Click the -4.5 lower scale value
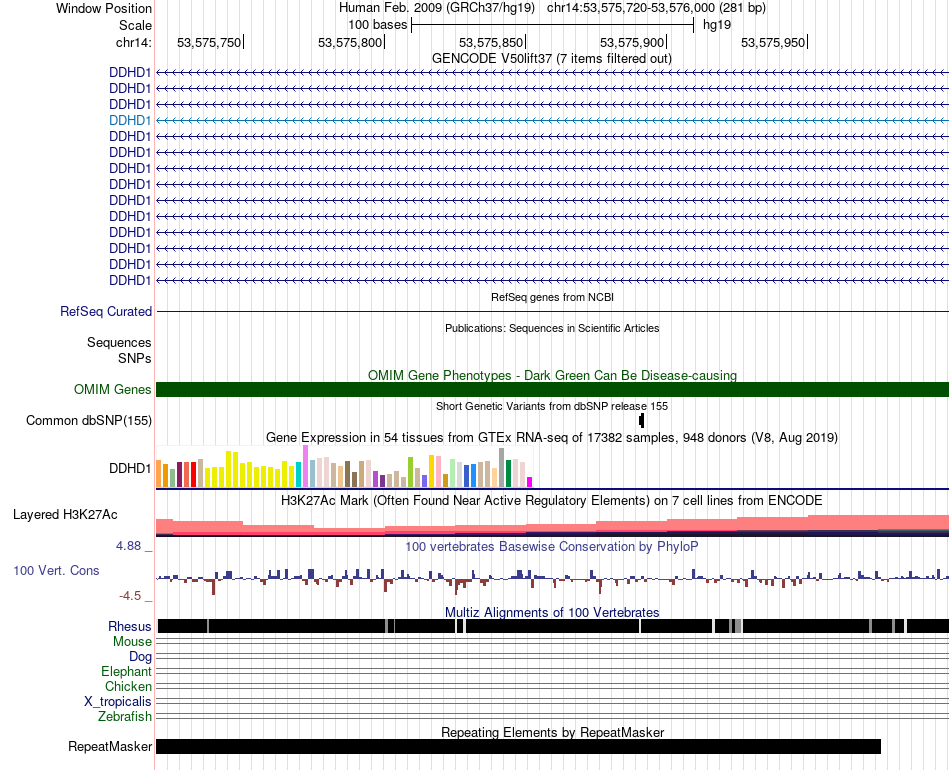 tap(130, 596)
